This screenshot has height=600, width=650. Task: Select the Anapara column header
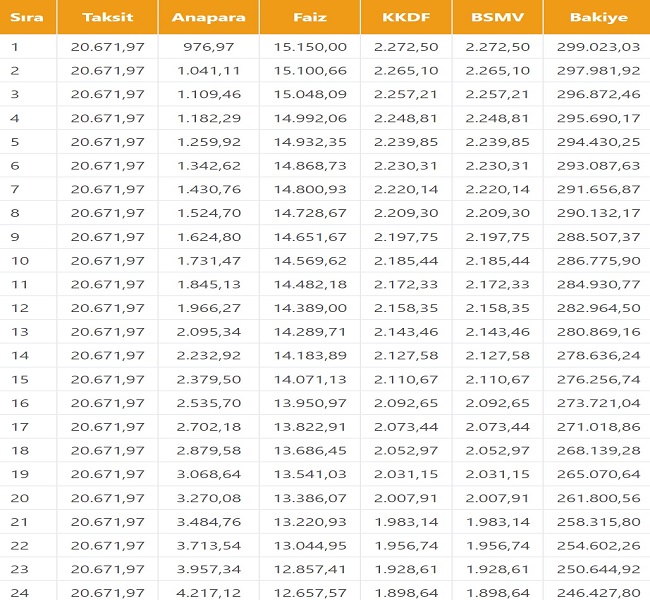(209, 17)
